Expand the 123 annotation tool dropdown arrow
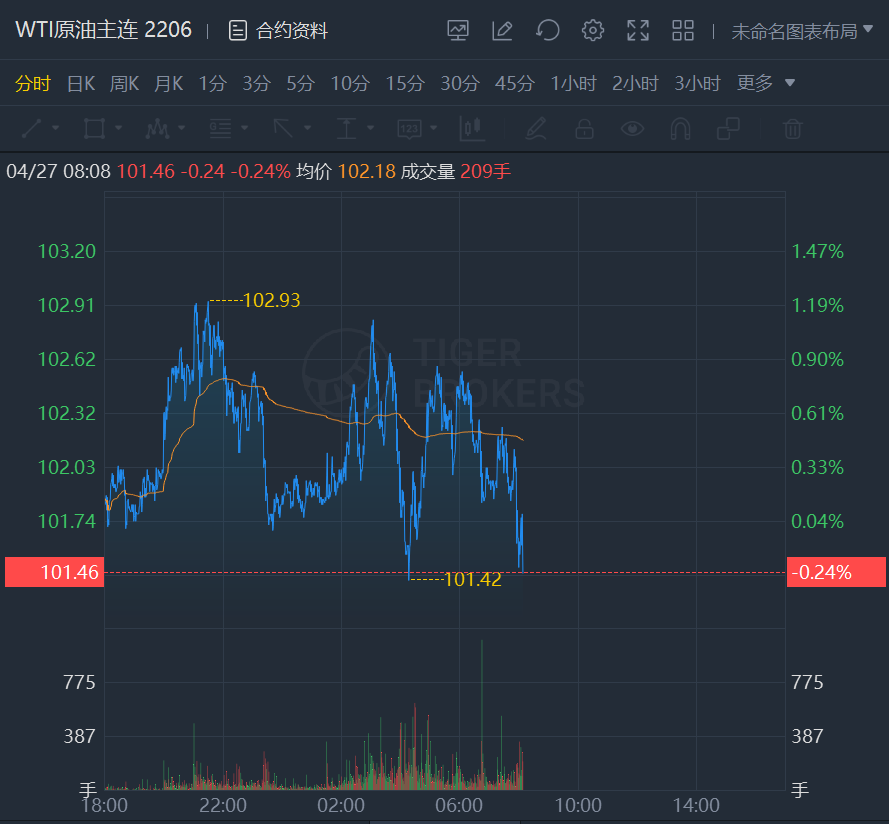889x824 pixels. pos(433,128)
